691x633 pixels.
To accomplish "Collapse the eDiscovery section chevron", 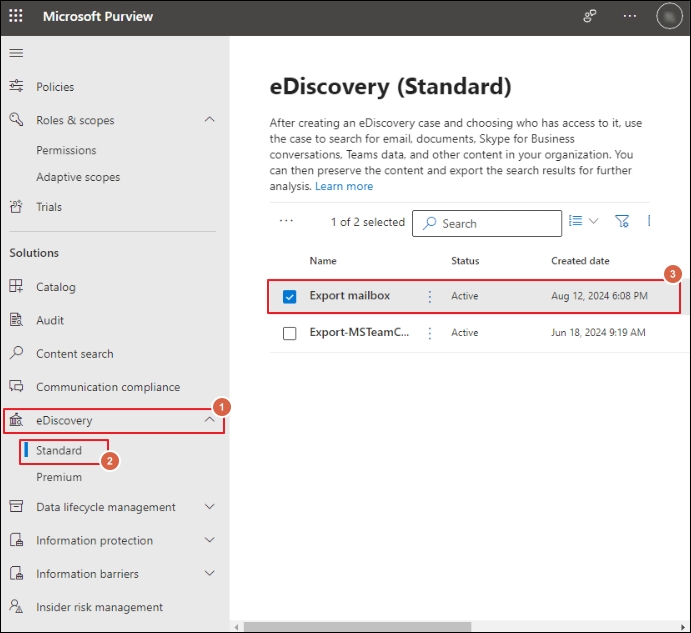I will (x=210, y=420).
